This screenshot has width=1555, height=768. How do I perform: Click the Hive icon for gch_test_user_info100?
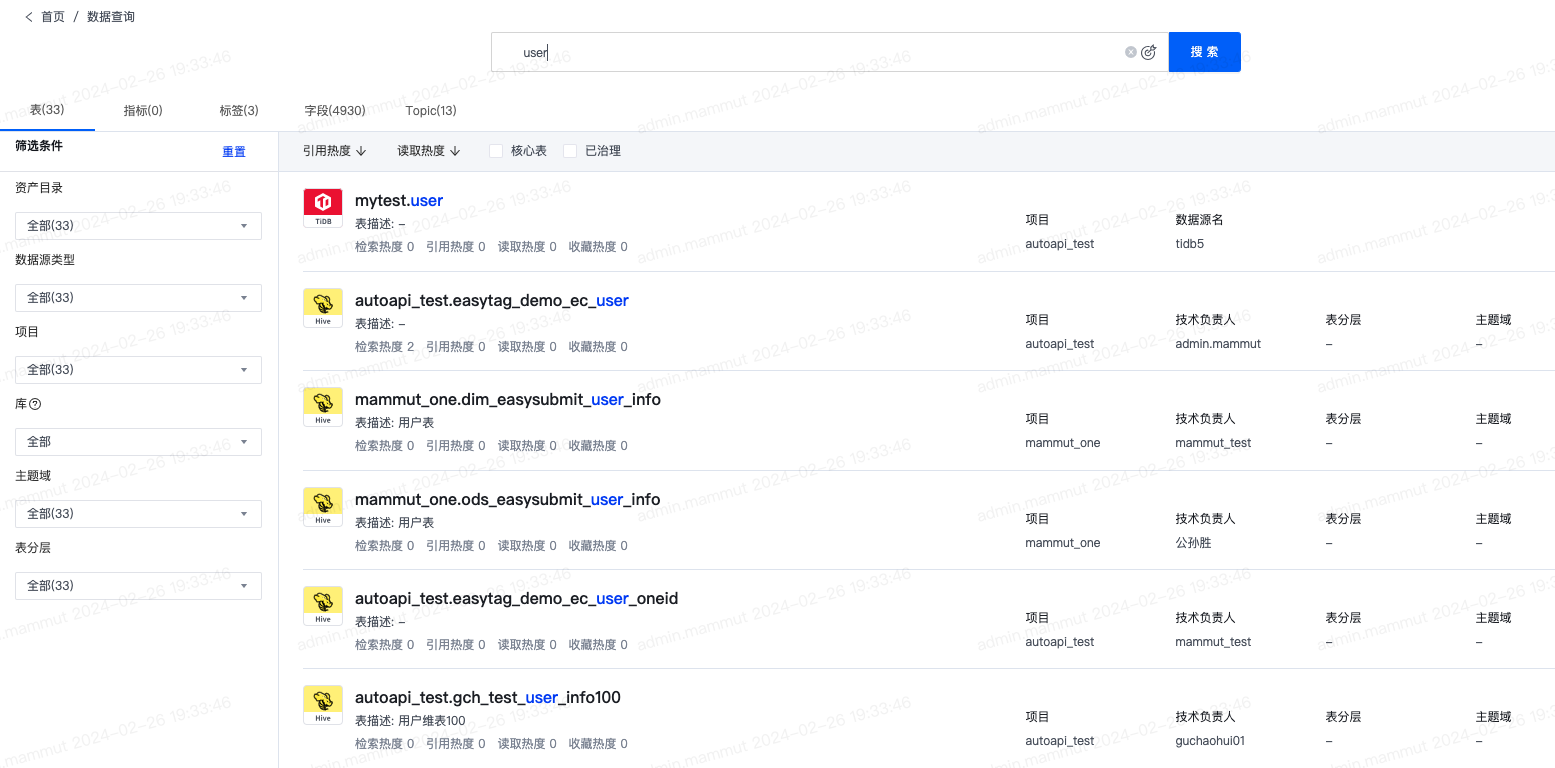323,705
